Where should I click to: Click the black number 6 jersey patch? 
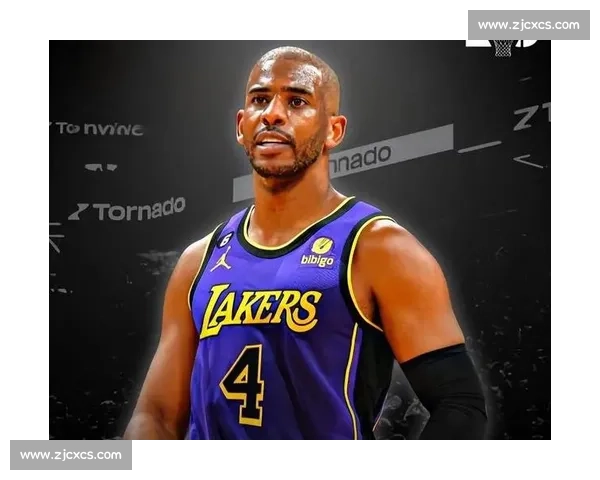[225, 240]
